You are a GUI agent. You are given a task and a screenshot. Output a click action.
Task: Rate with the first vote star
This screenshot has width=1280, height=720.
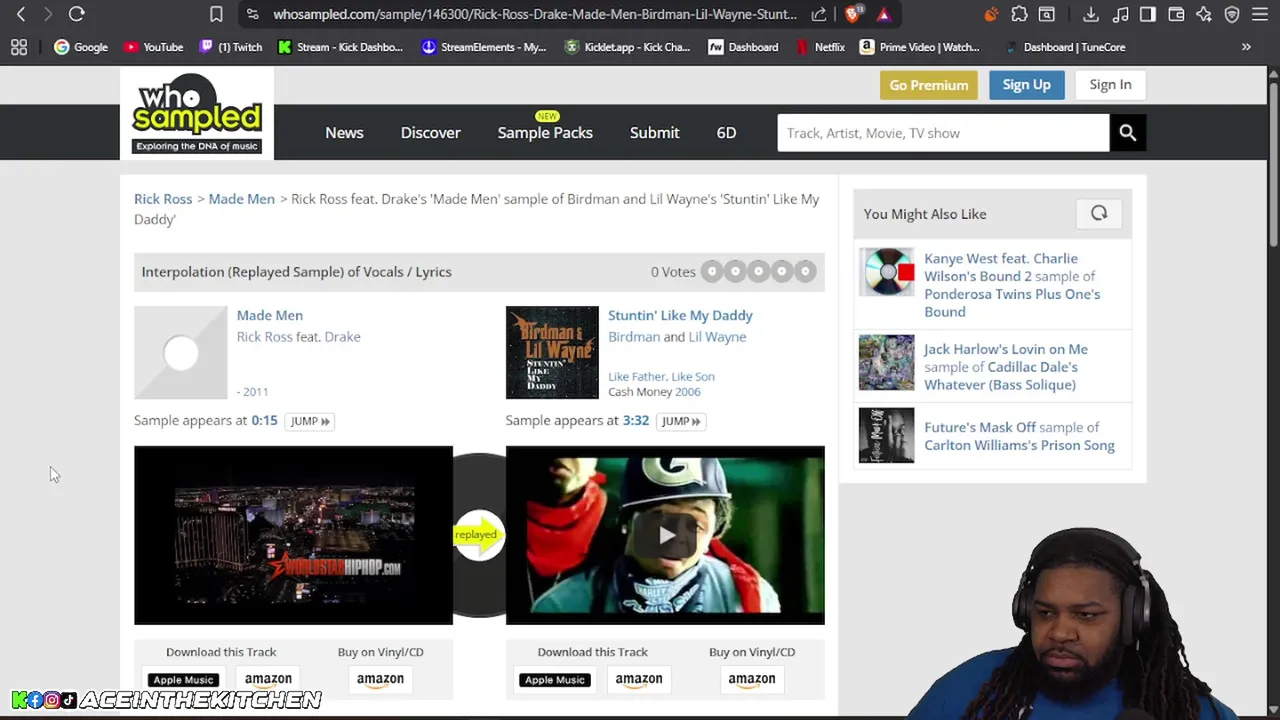(x=712, y=271)
